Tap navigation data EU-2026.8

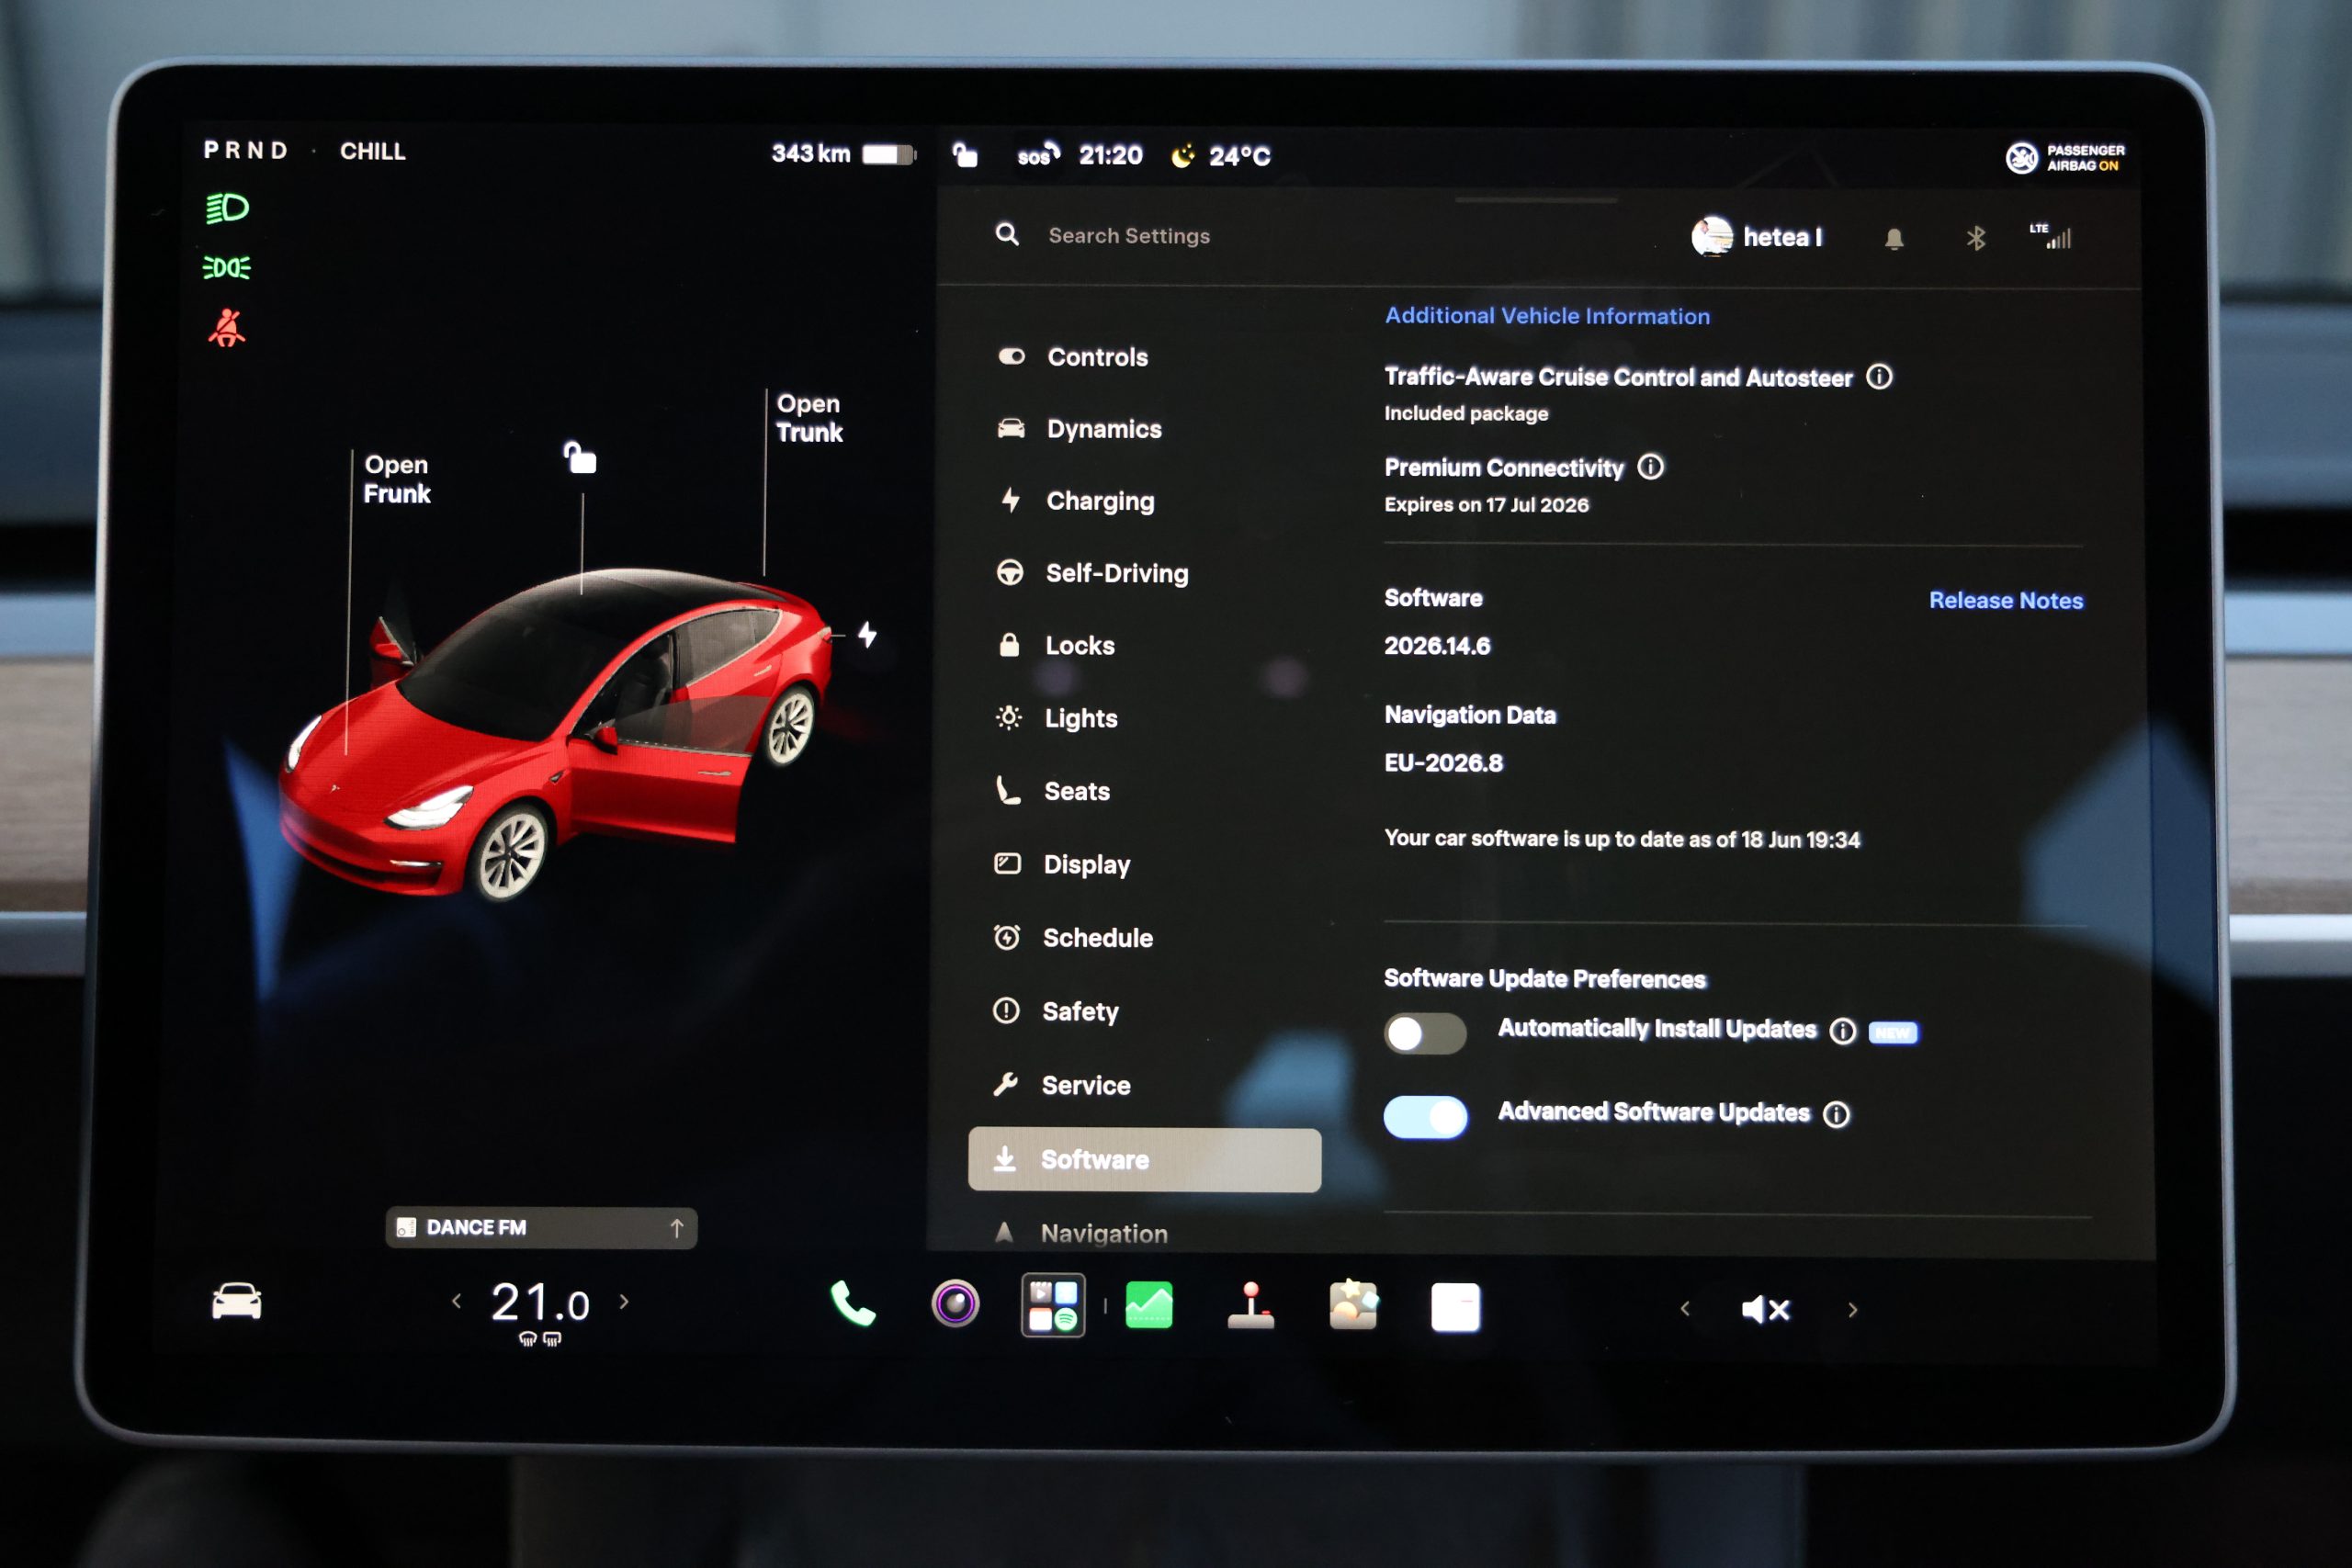tap(1443, 763)
